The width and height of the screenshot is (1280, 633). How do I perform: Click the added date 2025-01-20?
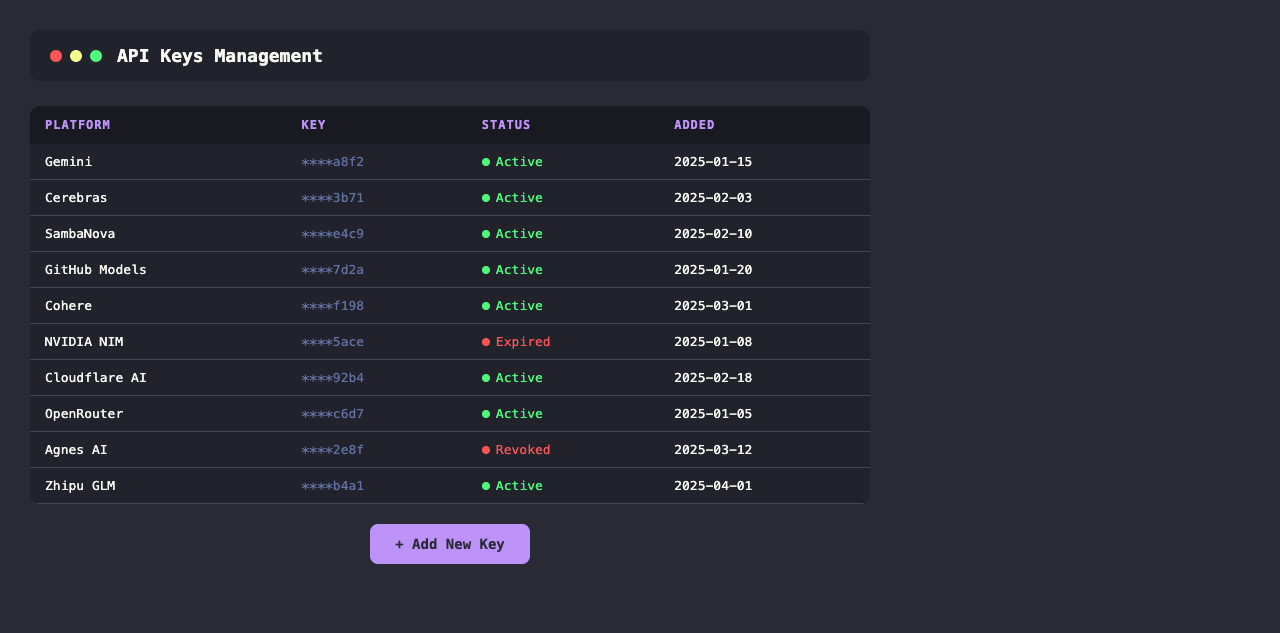click(713, 270)
